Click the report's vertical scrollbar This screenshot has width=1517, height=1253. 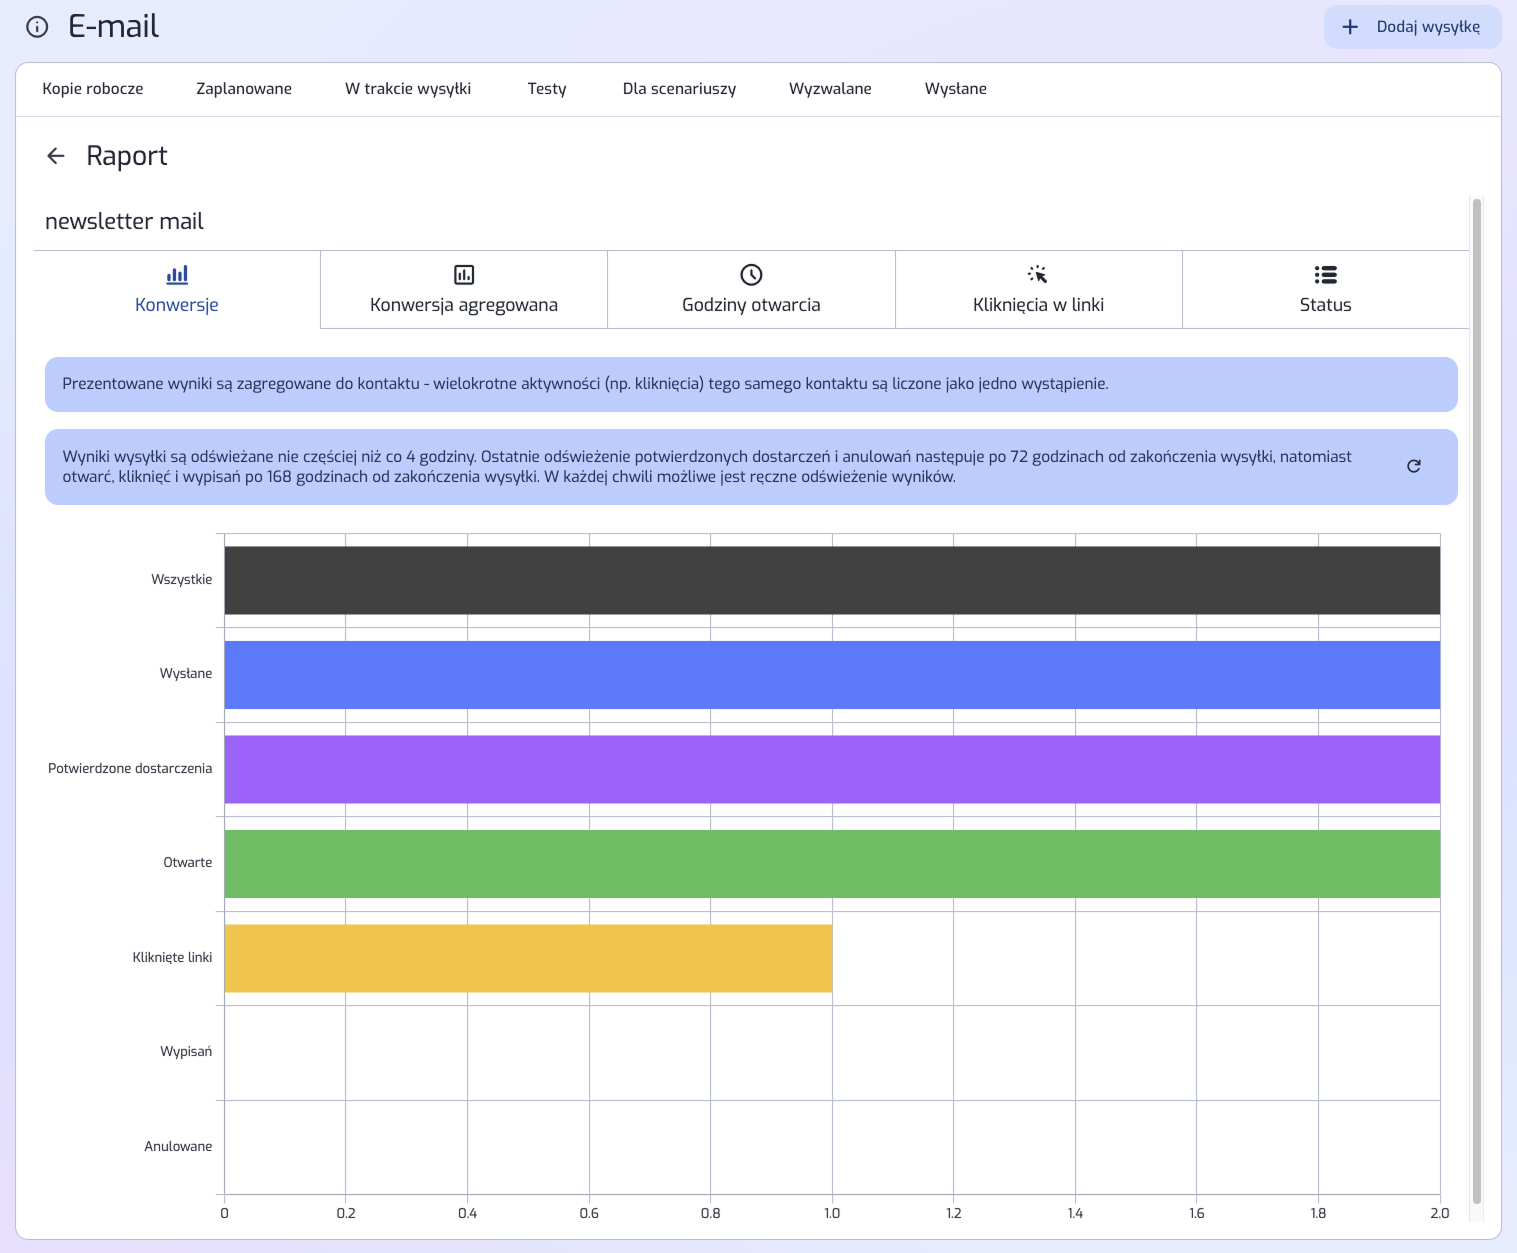point(1477,700)
